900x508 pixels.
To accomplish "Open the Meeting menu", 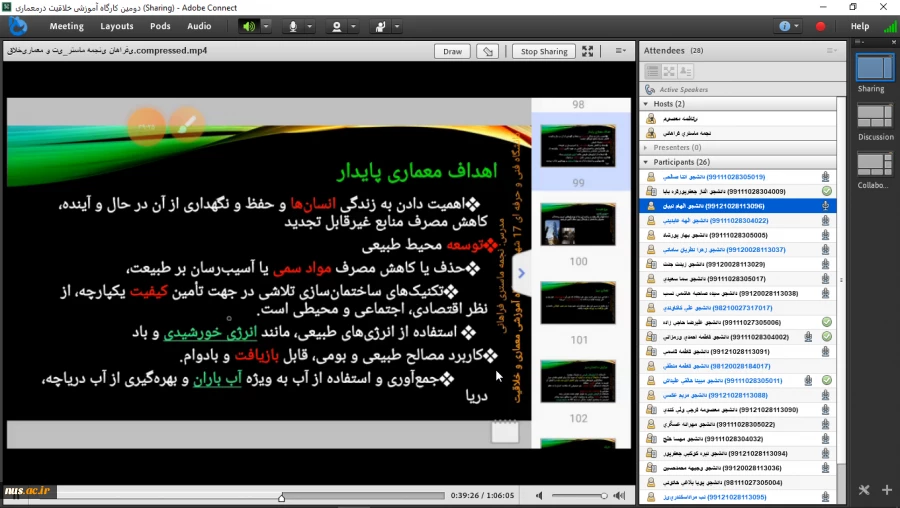I will (66, 26).
